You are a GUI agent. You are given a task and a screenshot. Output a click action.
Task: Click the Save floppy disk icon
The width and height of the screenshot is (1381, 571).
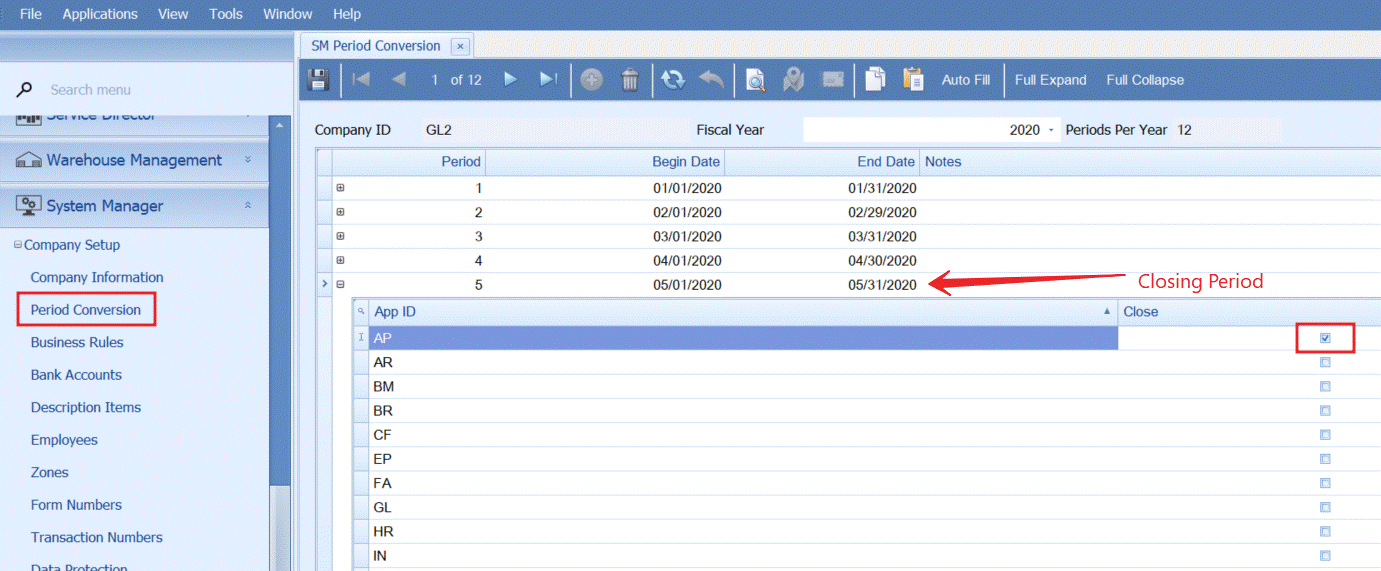point(318,80)
